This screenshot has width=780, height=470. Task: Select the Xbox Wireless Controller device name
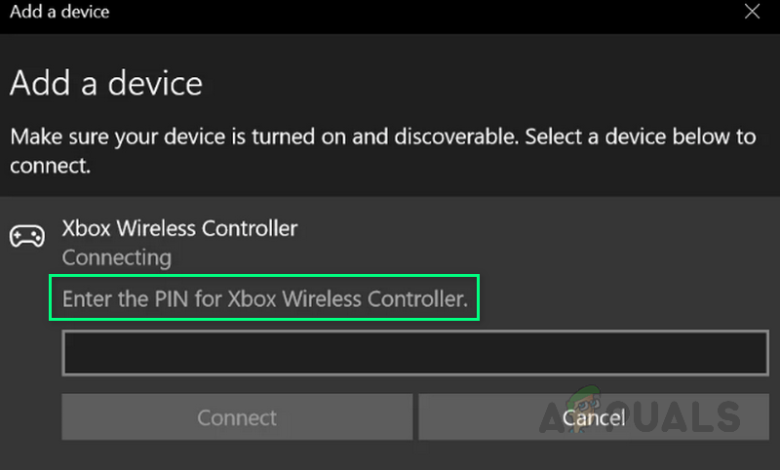pyautogui.click(x=179, y=228)
